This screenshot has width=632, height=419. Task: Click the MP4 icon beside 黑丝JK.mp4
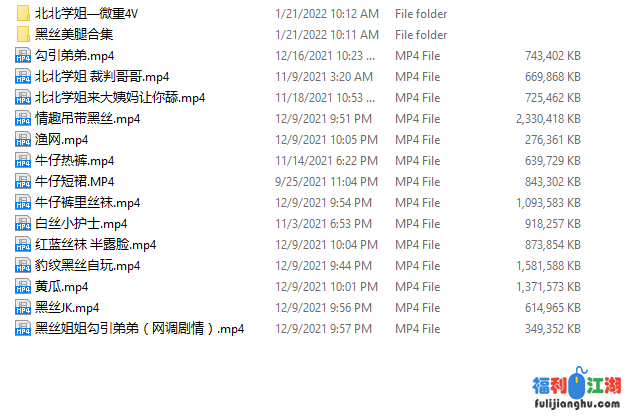[23, 307]
